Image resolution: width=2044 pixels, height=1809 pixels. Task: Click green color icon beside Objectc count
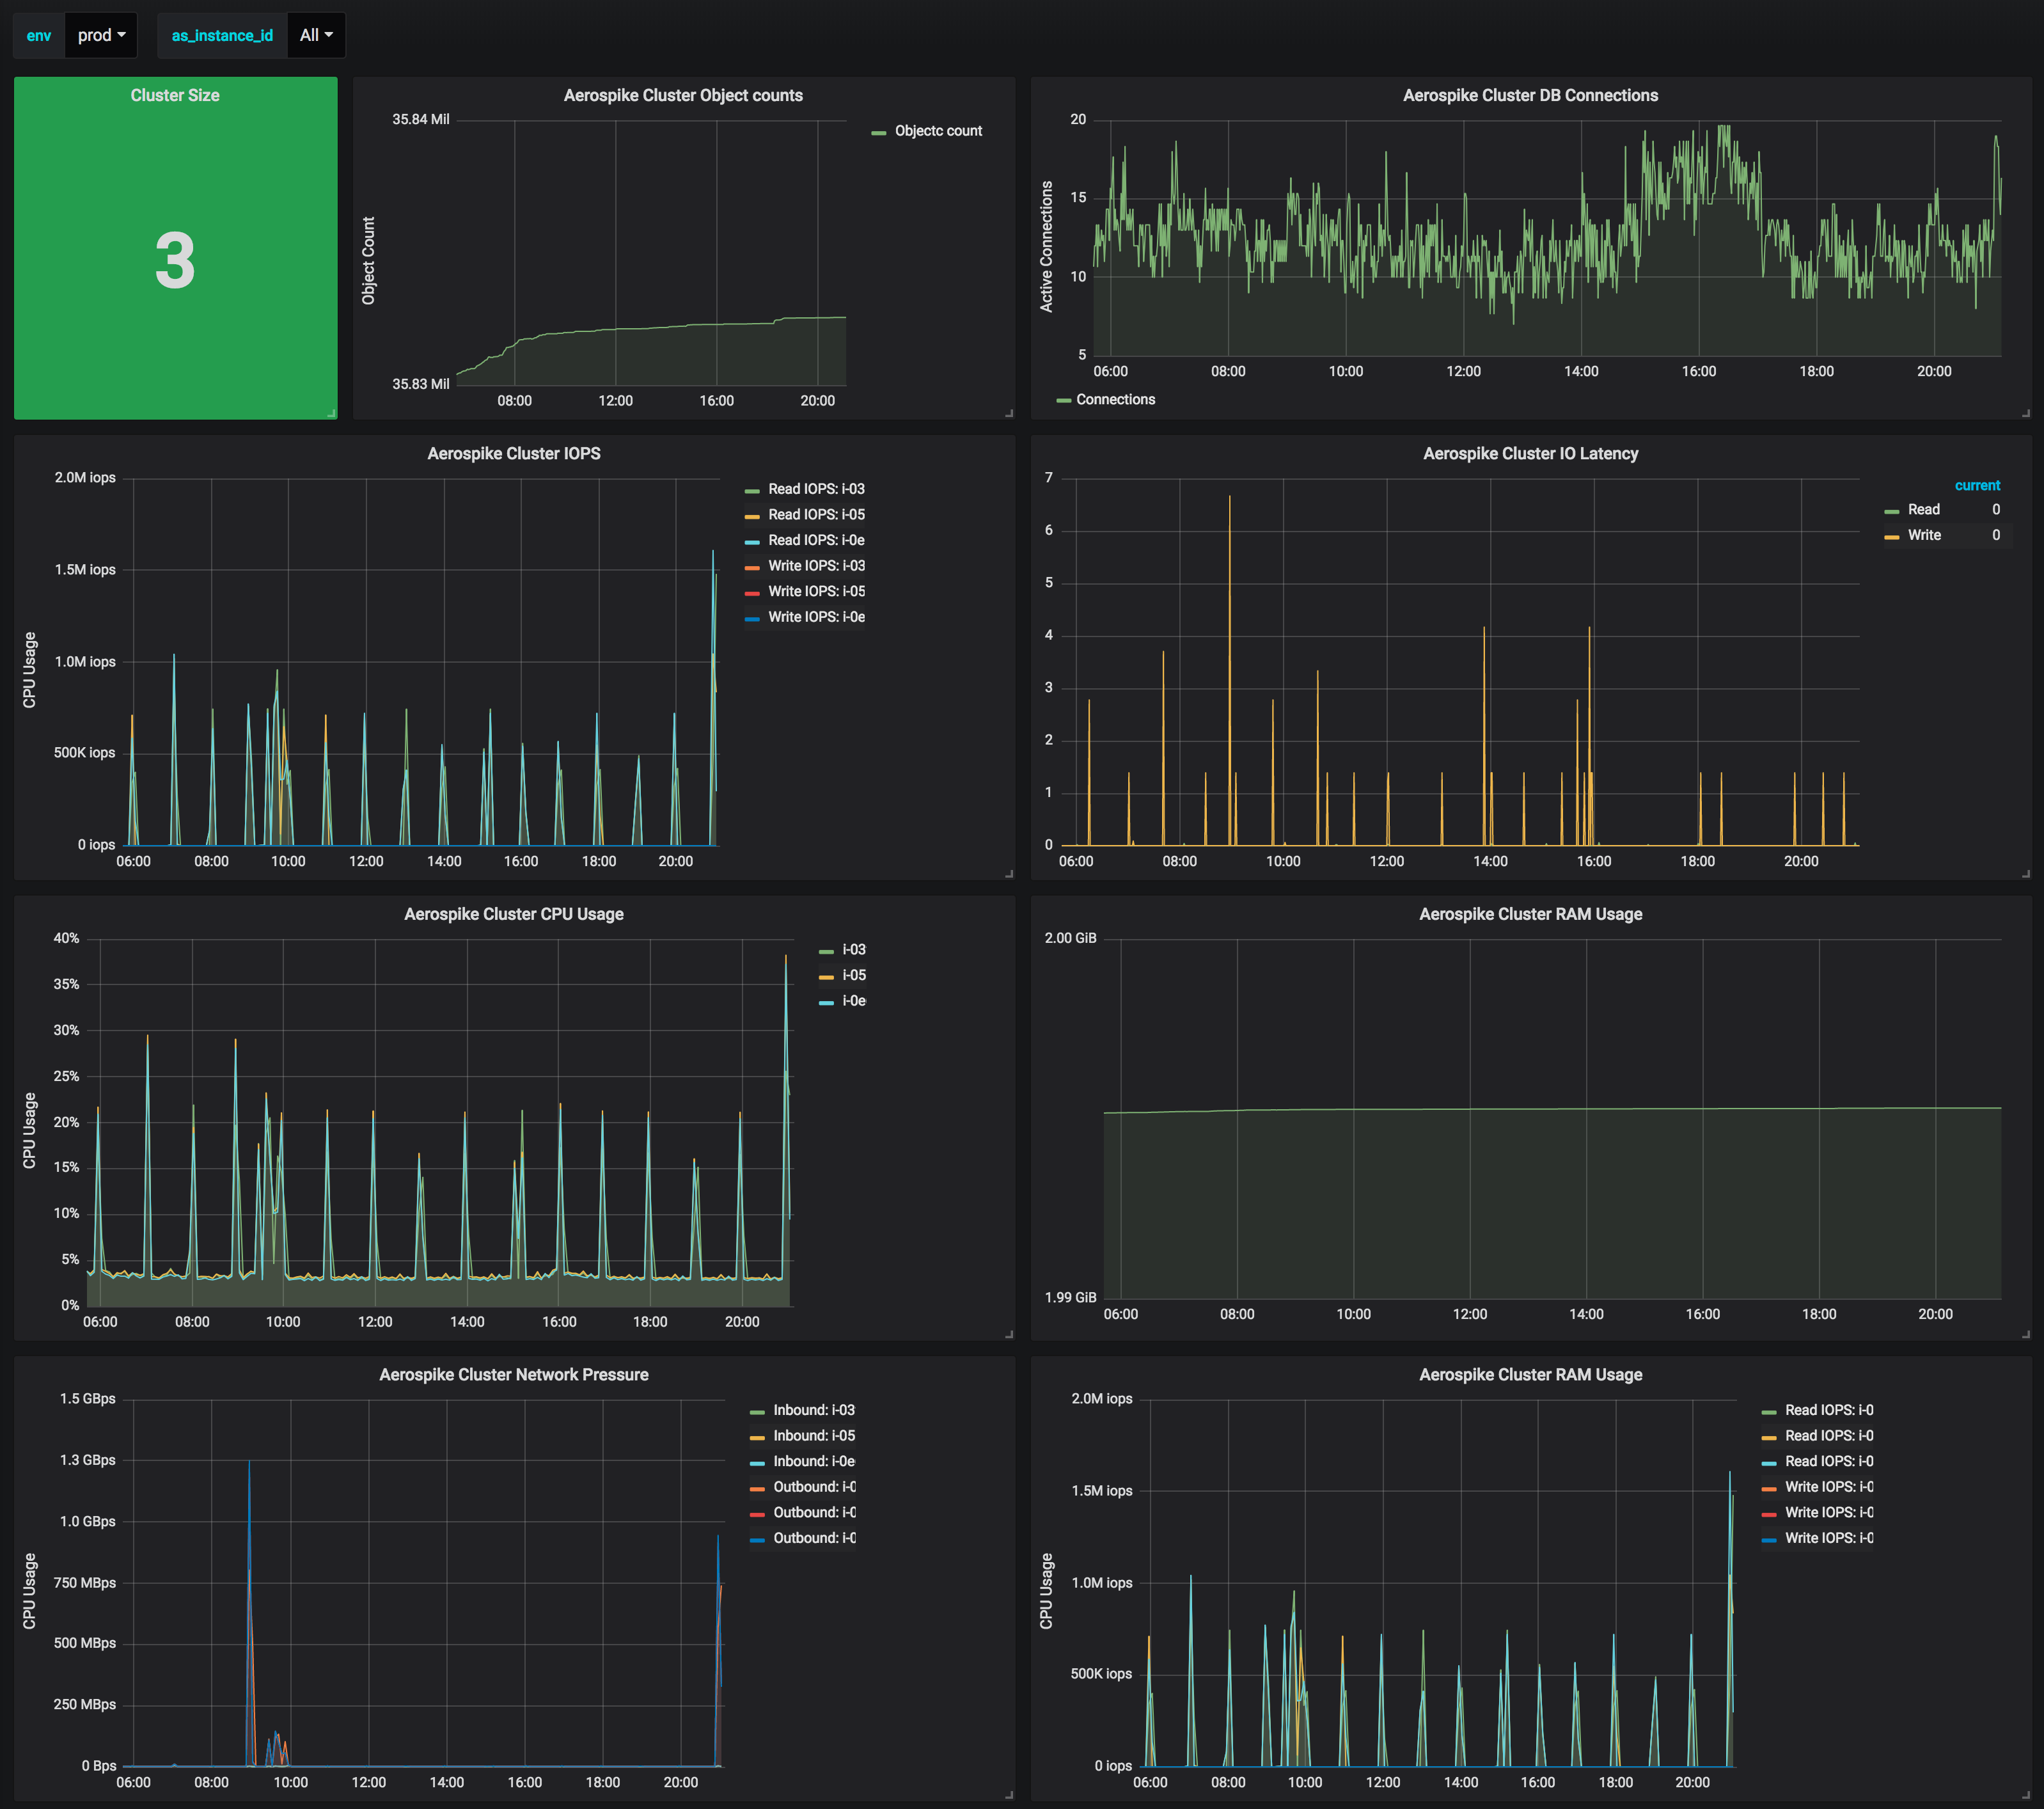(878, 132)
